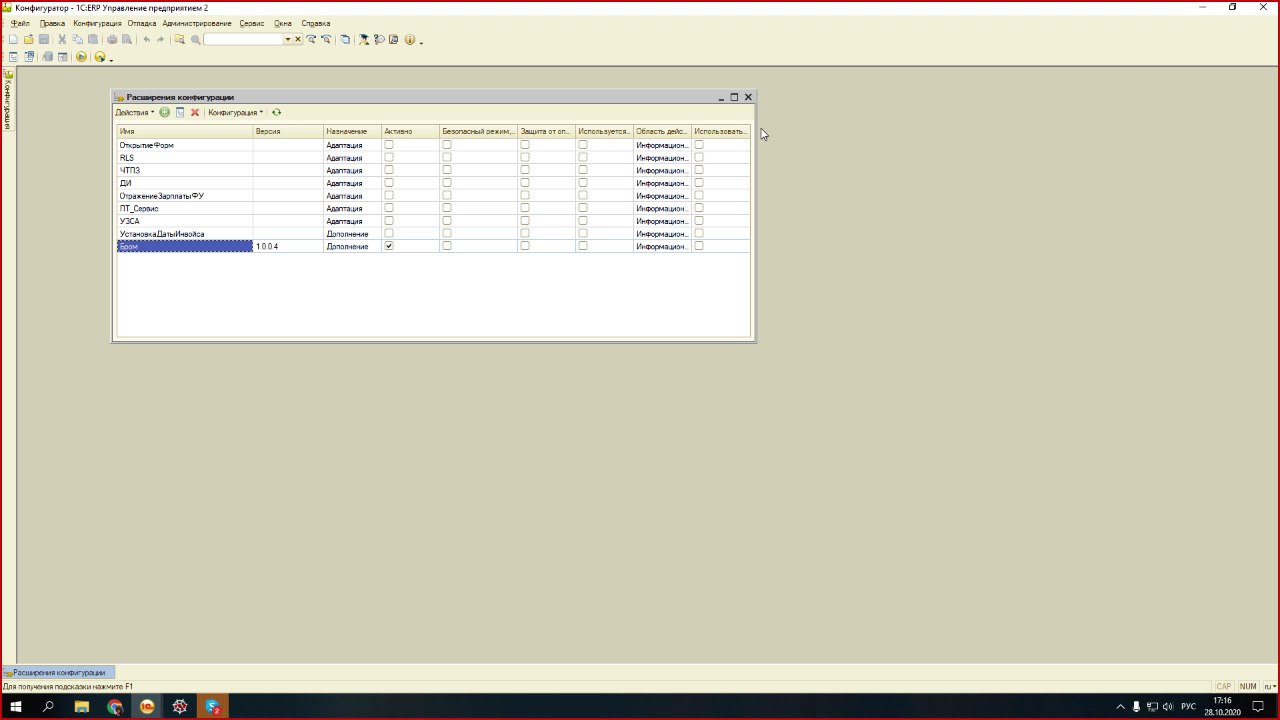Open the Конфигурация menu in menu bar
Screen dimensions: 1280x720
(x=97, y=23)
